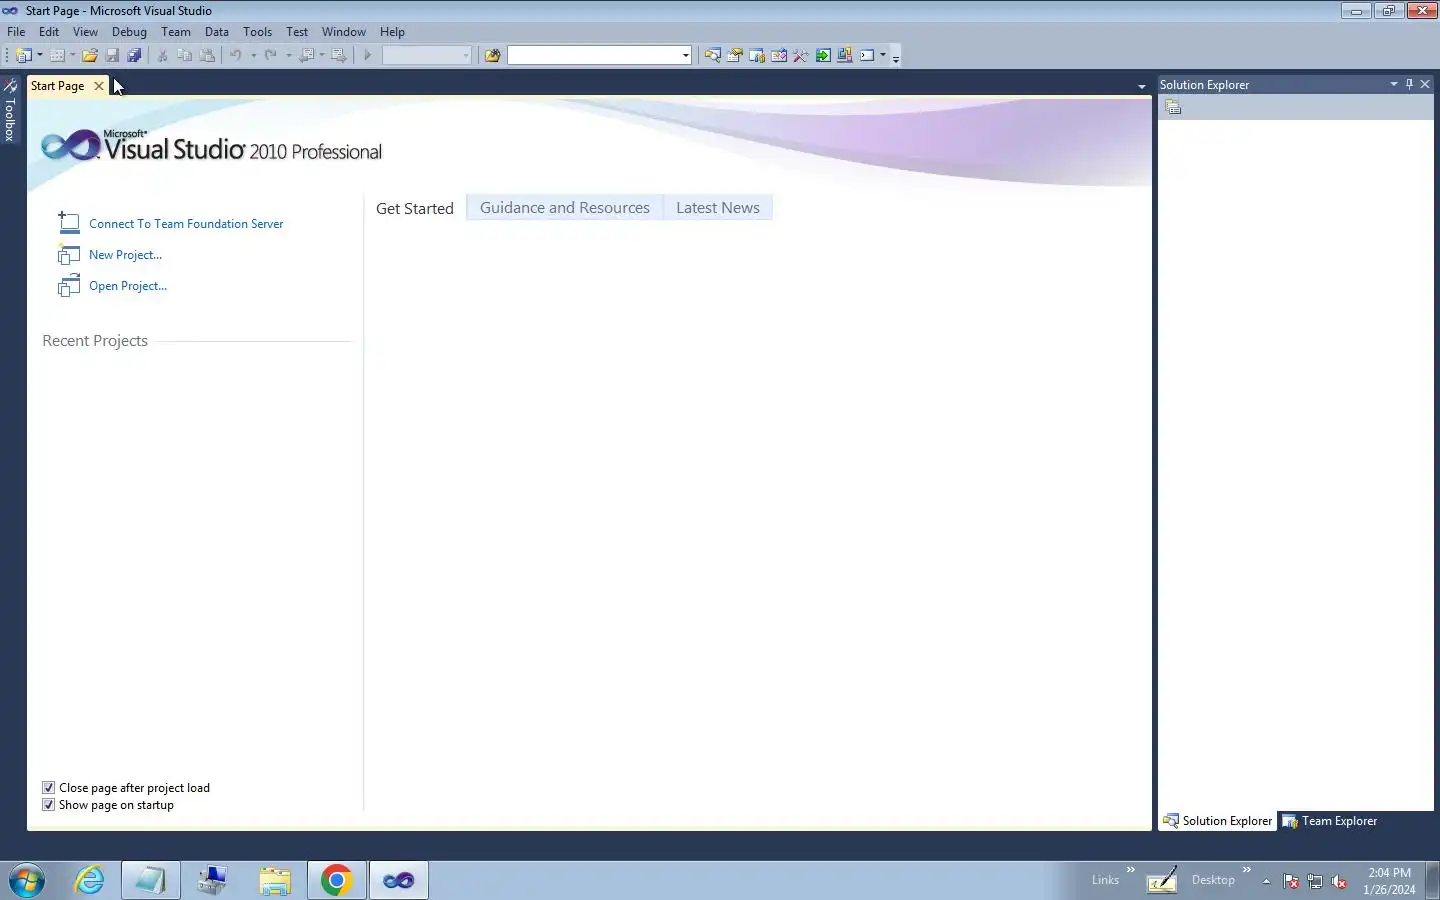Open the Debug menu
The height and width of the screenshot is (900, 1440).
pyautogui.click(x=129, y=32)
